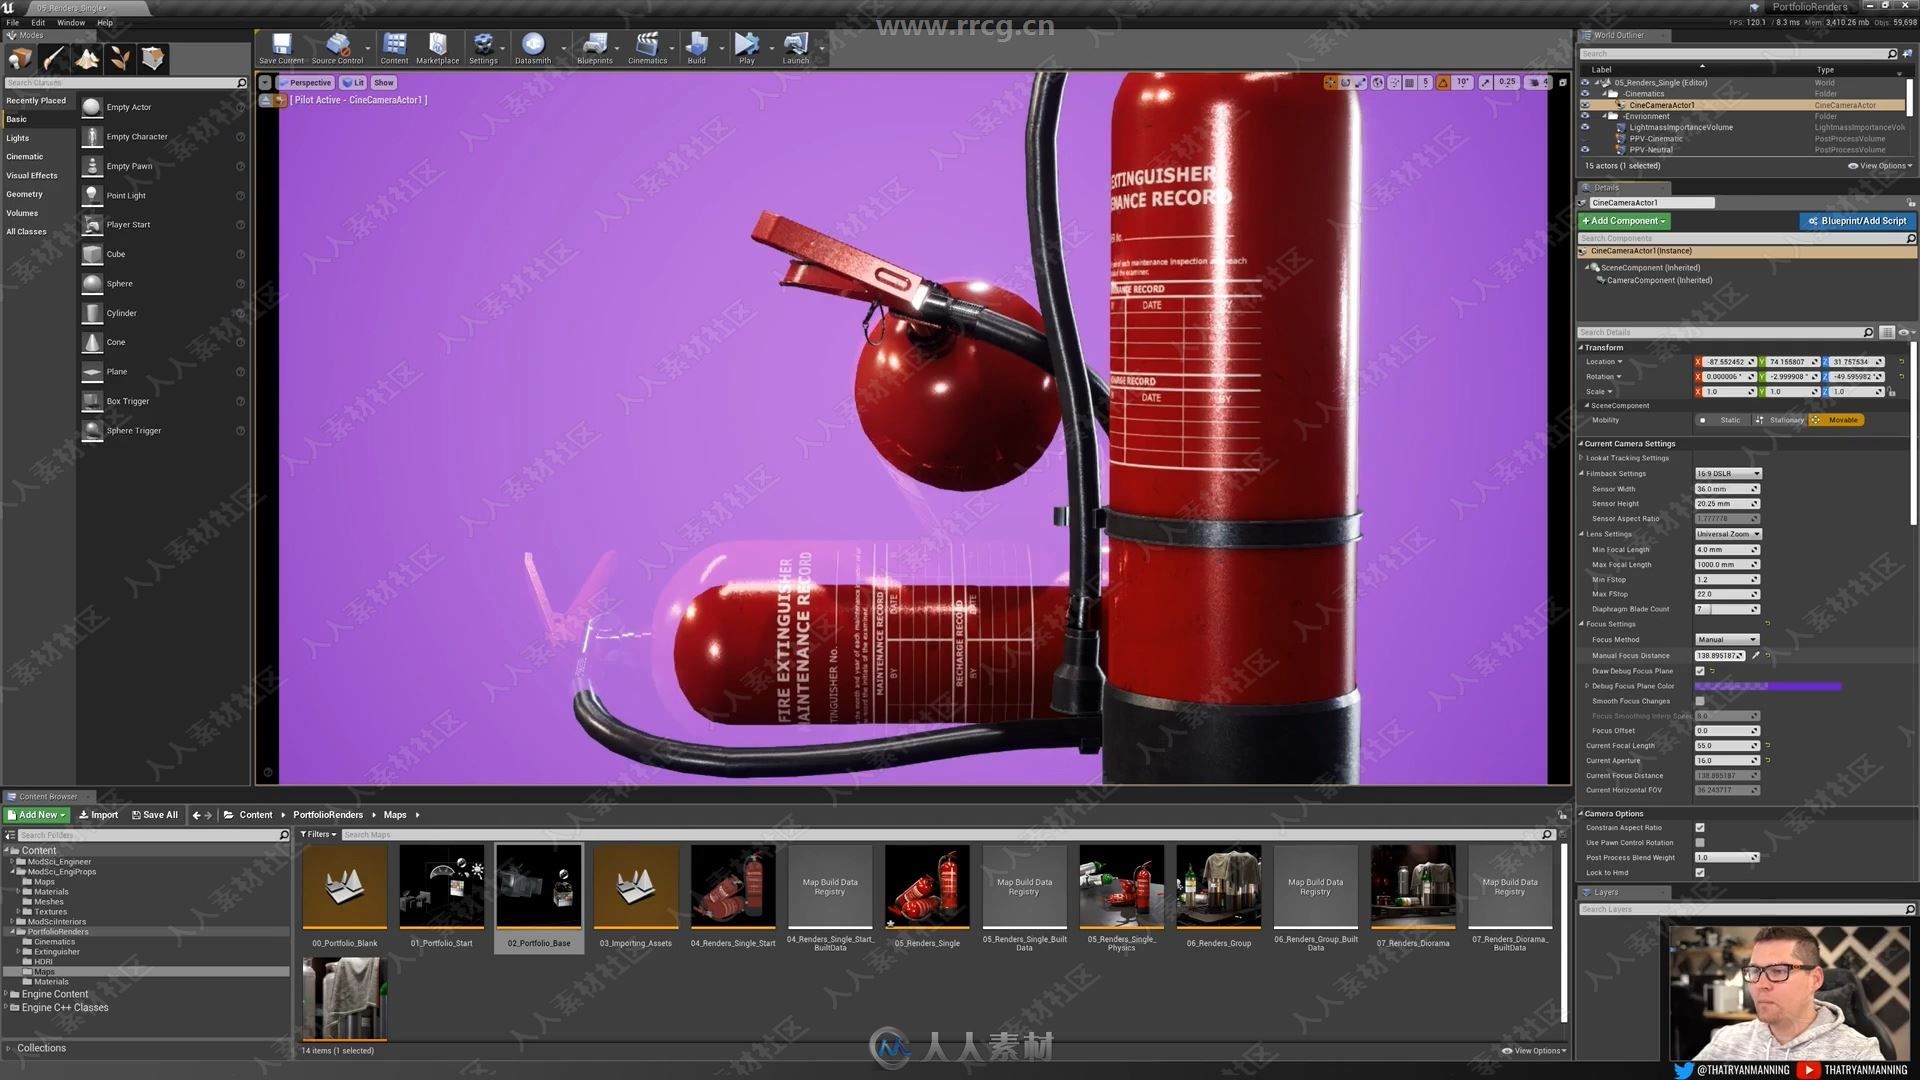The height and width of the screenshot is (1080, 1920).
Task: Select the Geometry Editing mode icon
Action: [x=153, y=59]
